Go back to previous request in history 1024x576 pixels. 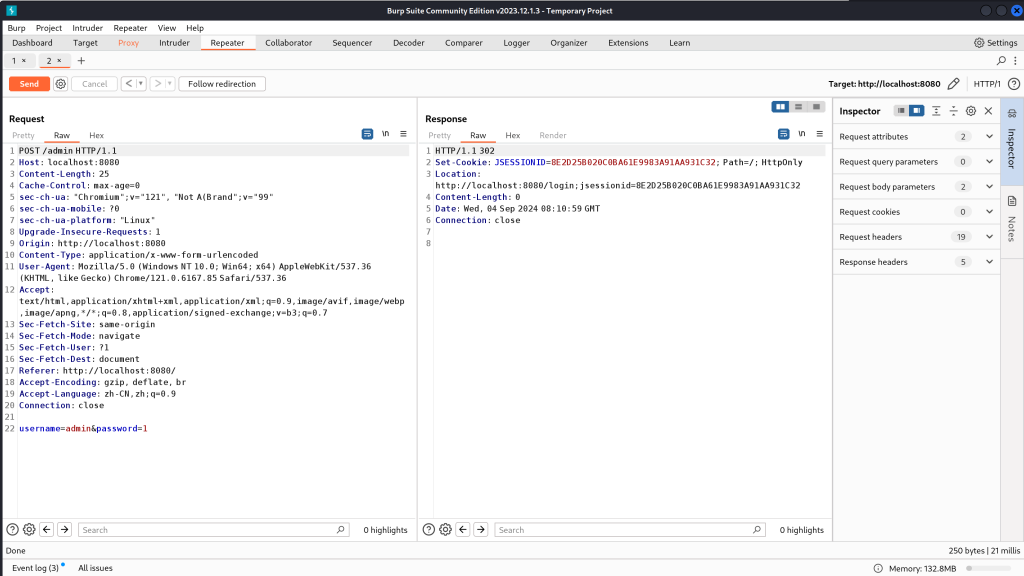click(129, 84)
